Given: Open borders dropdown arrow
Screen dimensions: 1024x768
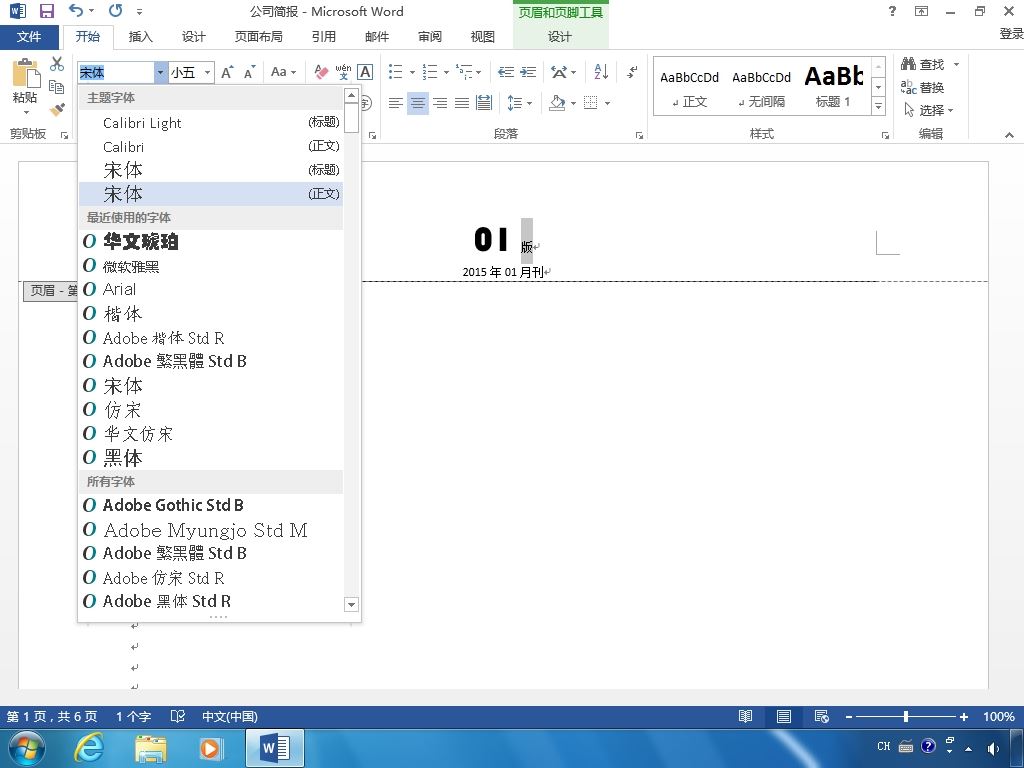Looking at the screenshot, I should [607, 103].
